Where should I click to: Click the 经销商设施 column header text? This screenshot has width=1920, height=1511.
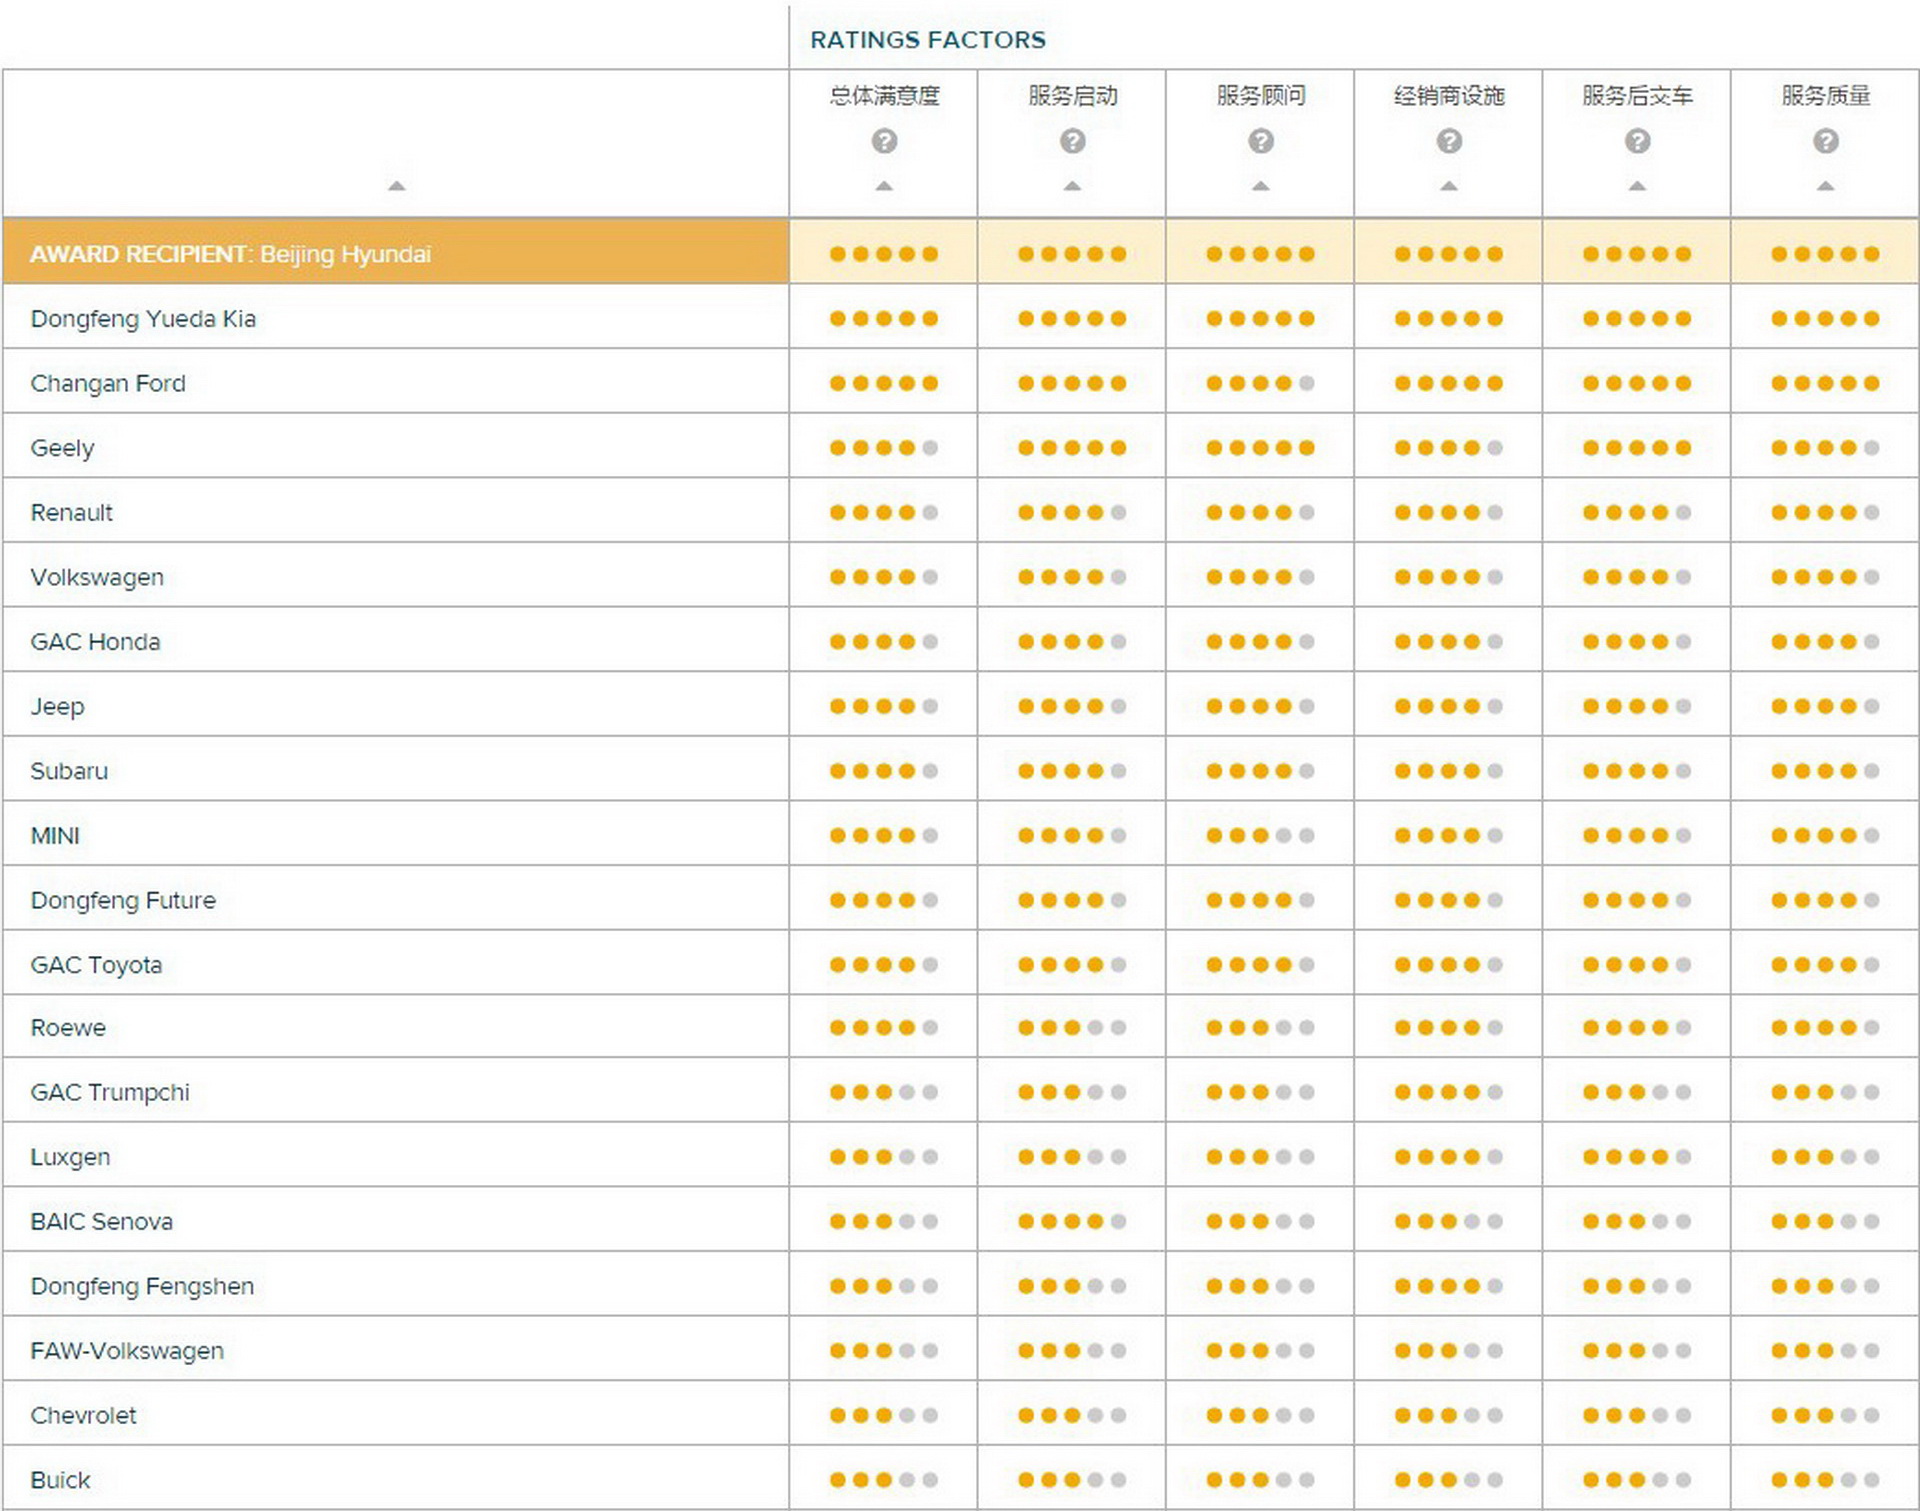pos(1449,96)
